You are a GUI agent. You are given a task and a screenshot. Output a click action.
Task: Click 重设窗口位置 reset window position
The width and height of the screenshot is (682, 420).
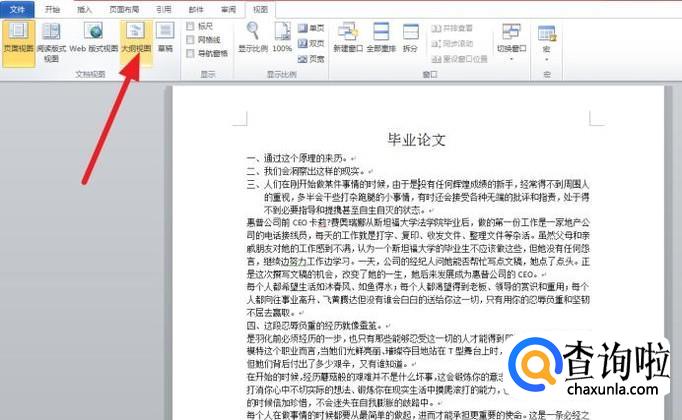click(x=459, y=59)
